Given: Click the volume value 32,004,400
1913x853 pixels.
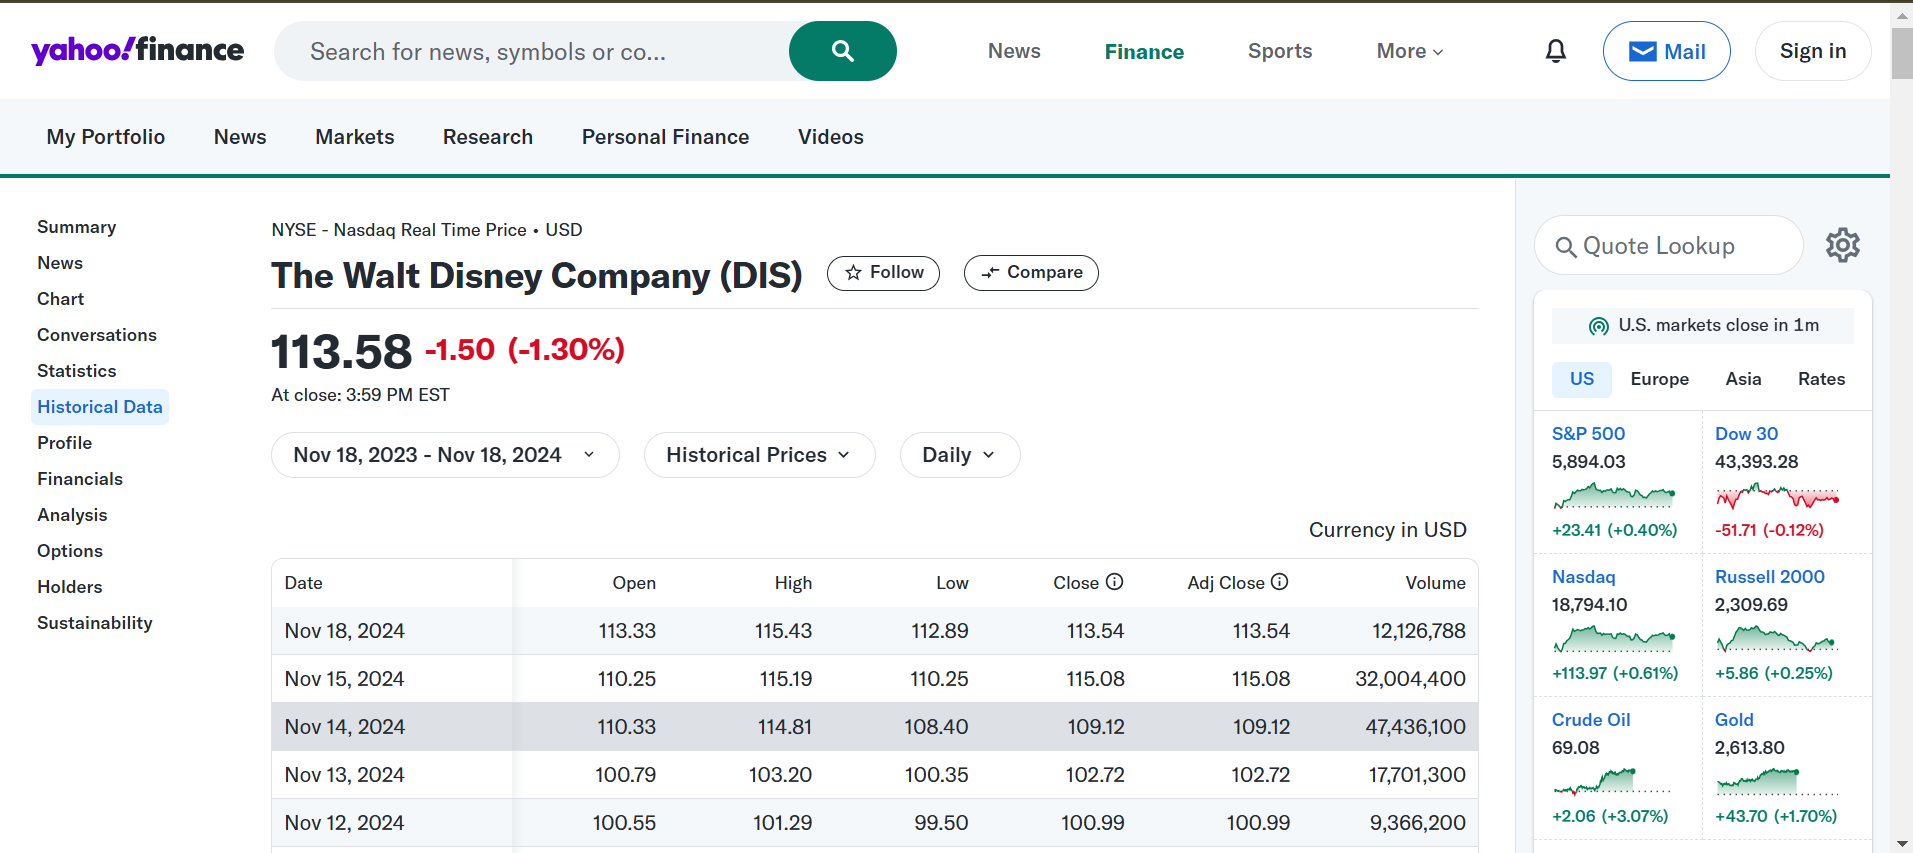Looking at the screenshot, I should pyautogui.click(x=1410, y=679).
